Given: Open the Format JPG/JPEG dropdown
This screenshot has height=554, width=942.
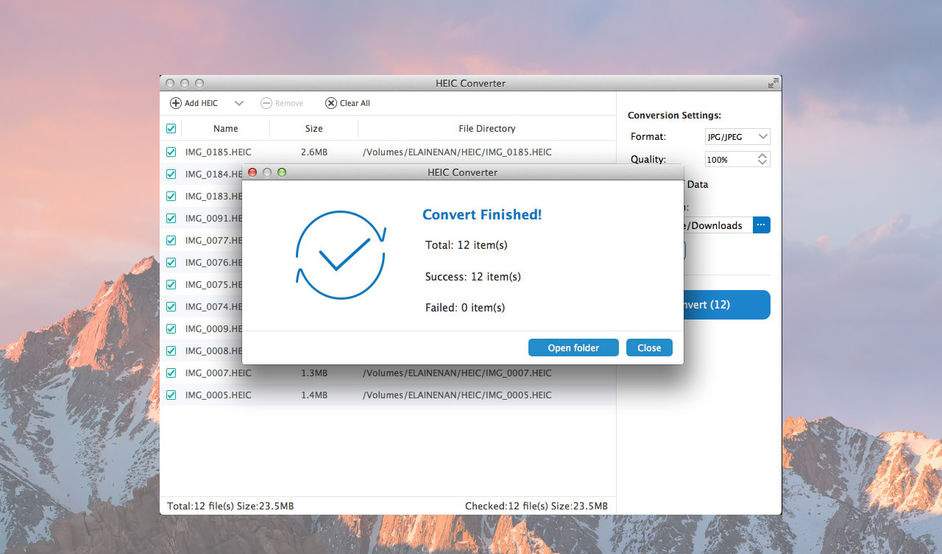Looking at the screenshot, I should coord(738,136).
